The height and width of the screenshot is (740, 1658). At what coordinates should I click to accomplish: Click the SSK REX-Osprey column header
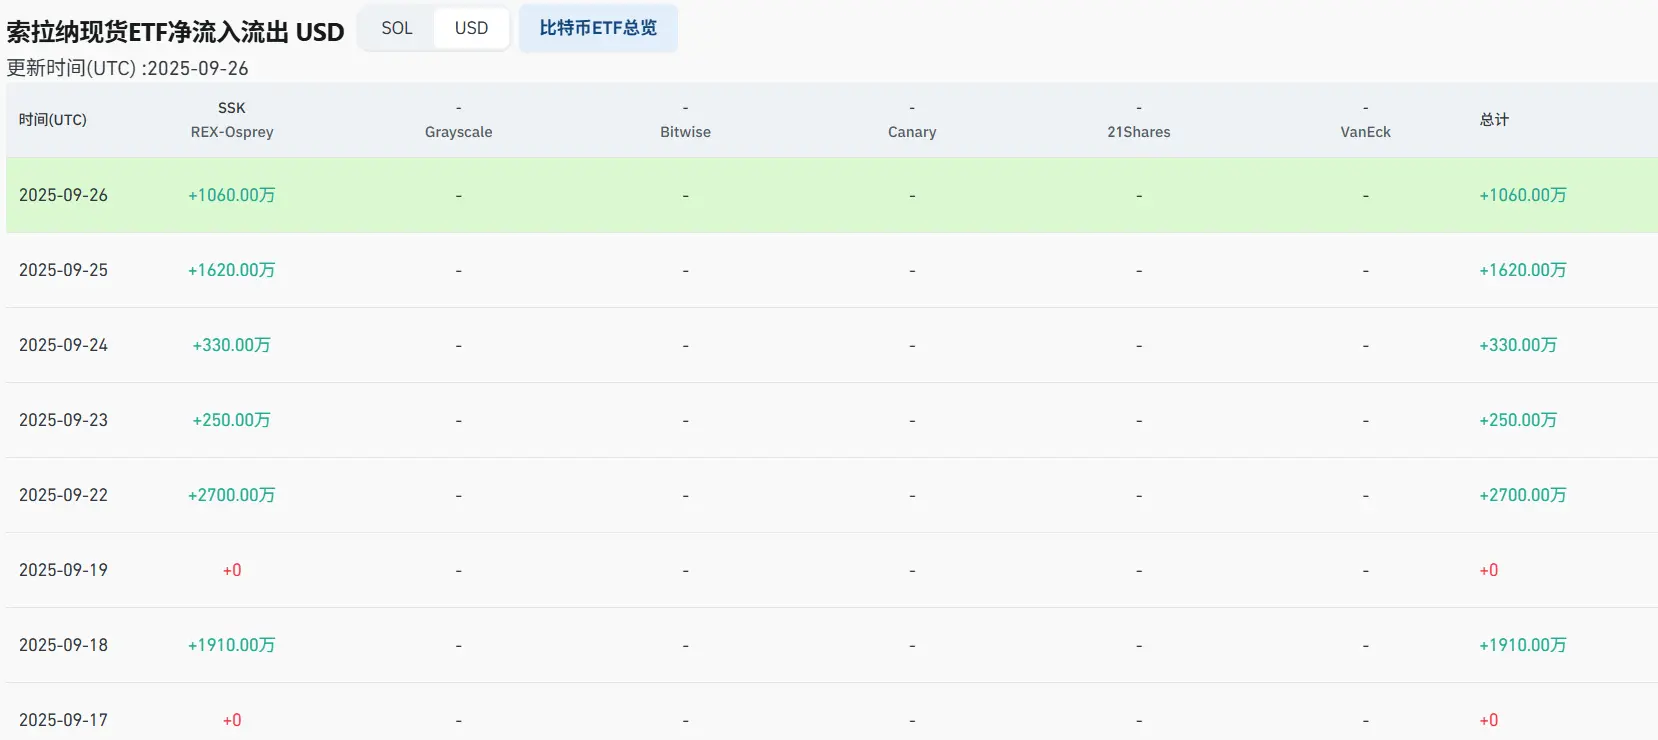click(x=232, y=120)
